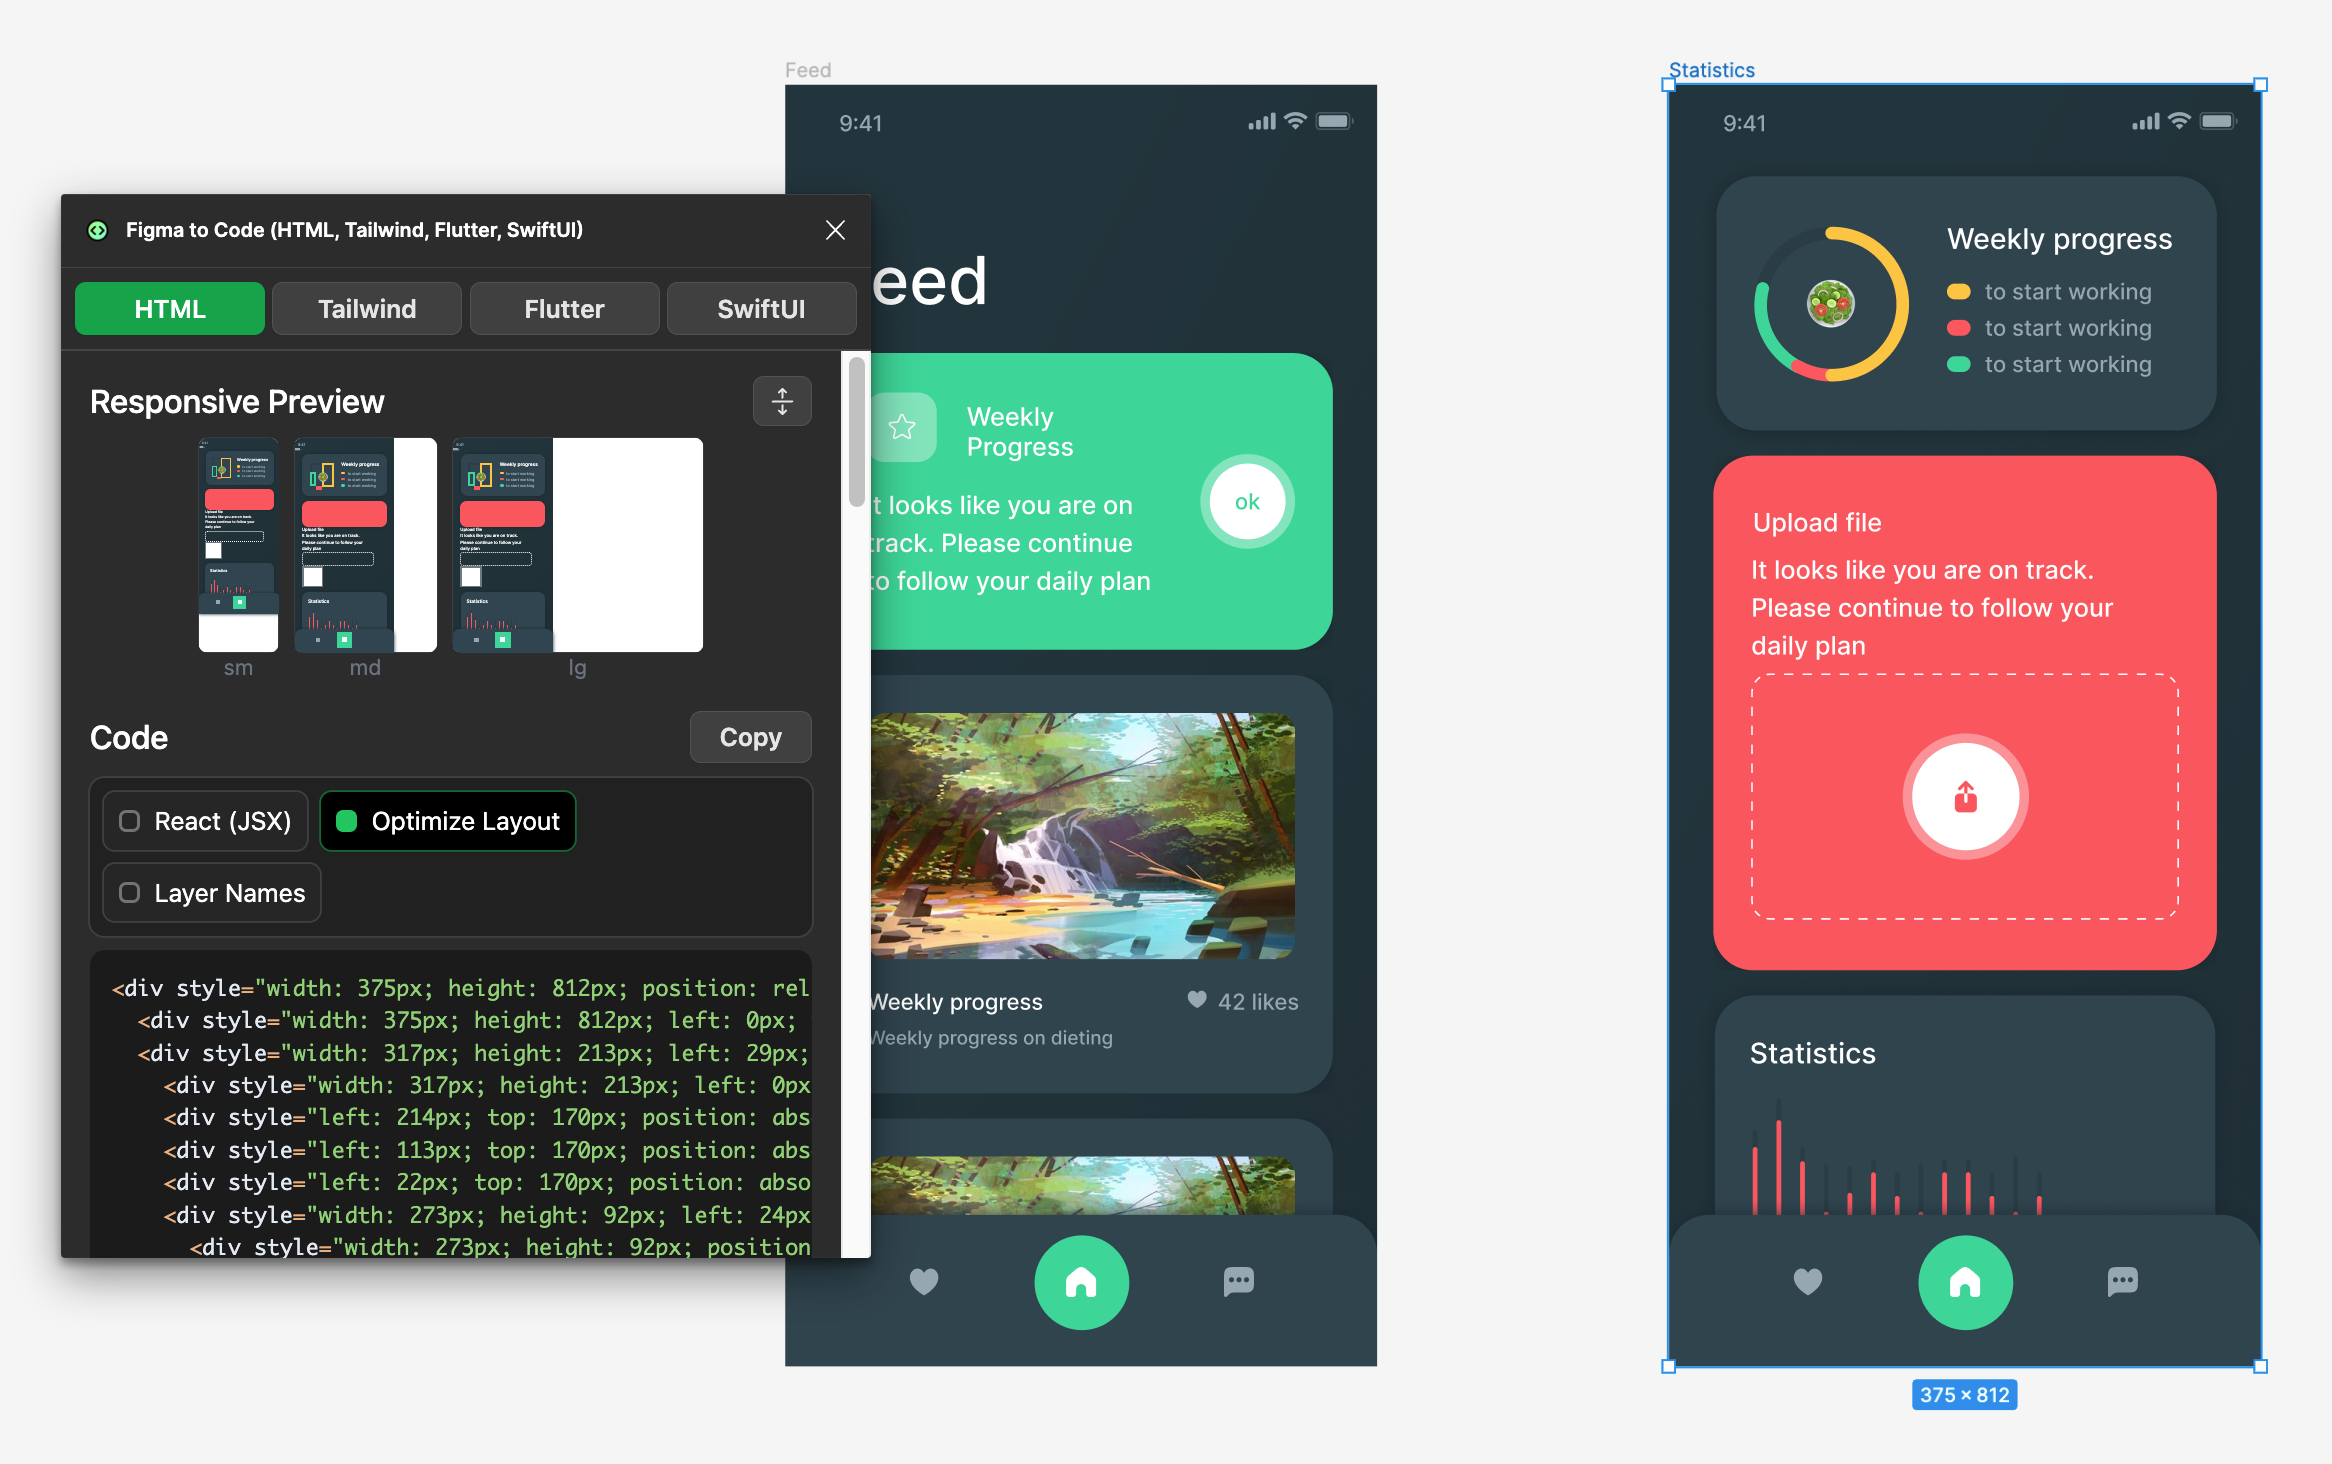
Task: Close the Figma to Code plugin panel
Action: click(835, 229)
